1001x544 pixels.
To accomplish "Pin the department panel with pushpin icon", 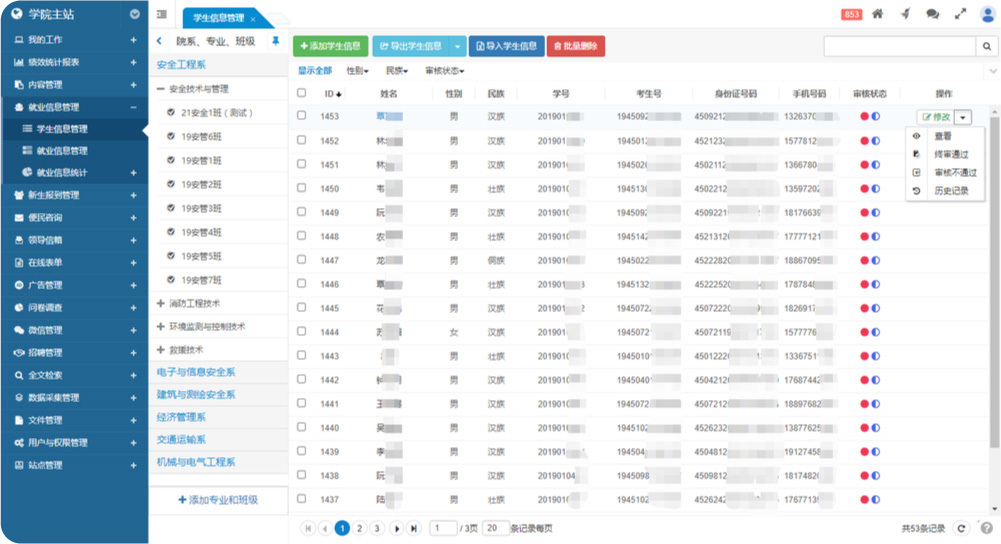I will coord(275,41).
